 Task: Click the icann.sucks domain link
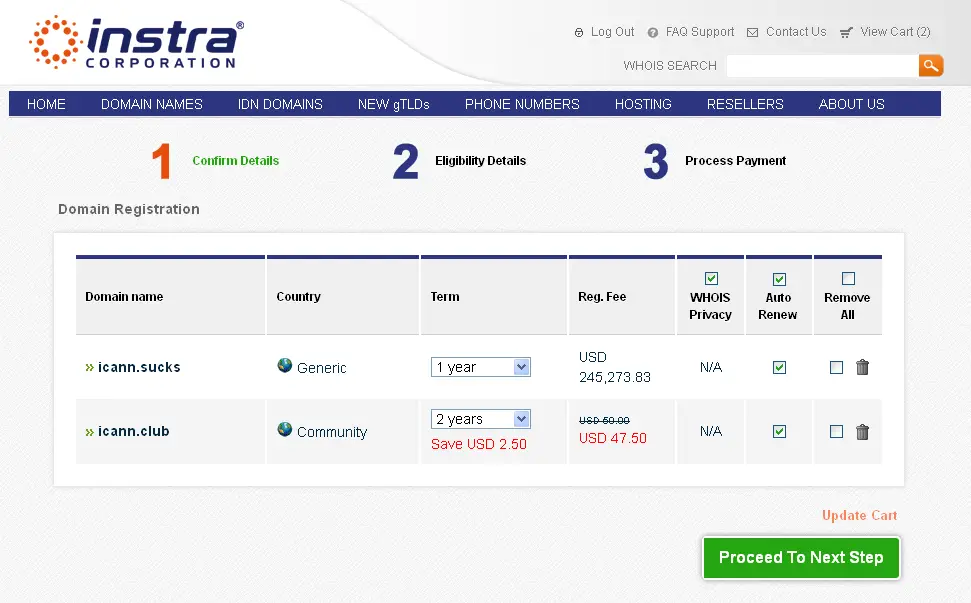(139, 367)
